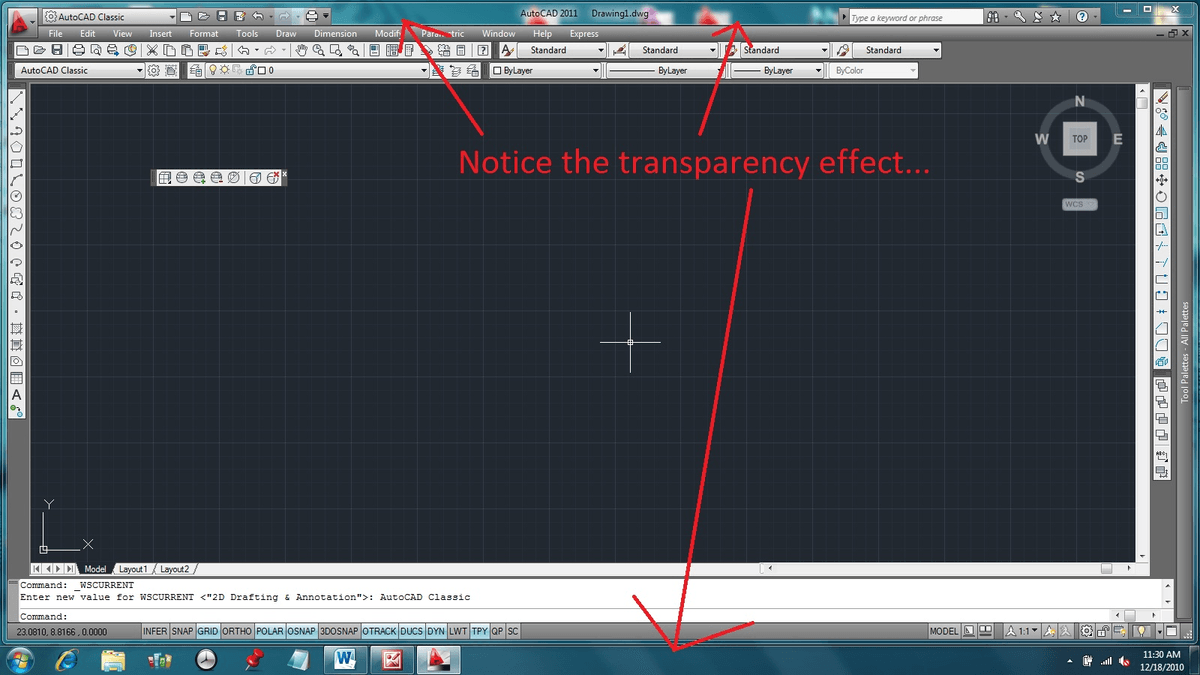The image size is (1200, 675).
Task: Click the MODEL space button
Action: (x=944, y=632)
